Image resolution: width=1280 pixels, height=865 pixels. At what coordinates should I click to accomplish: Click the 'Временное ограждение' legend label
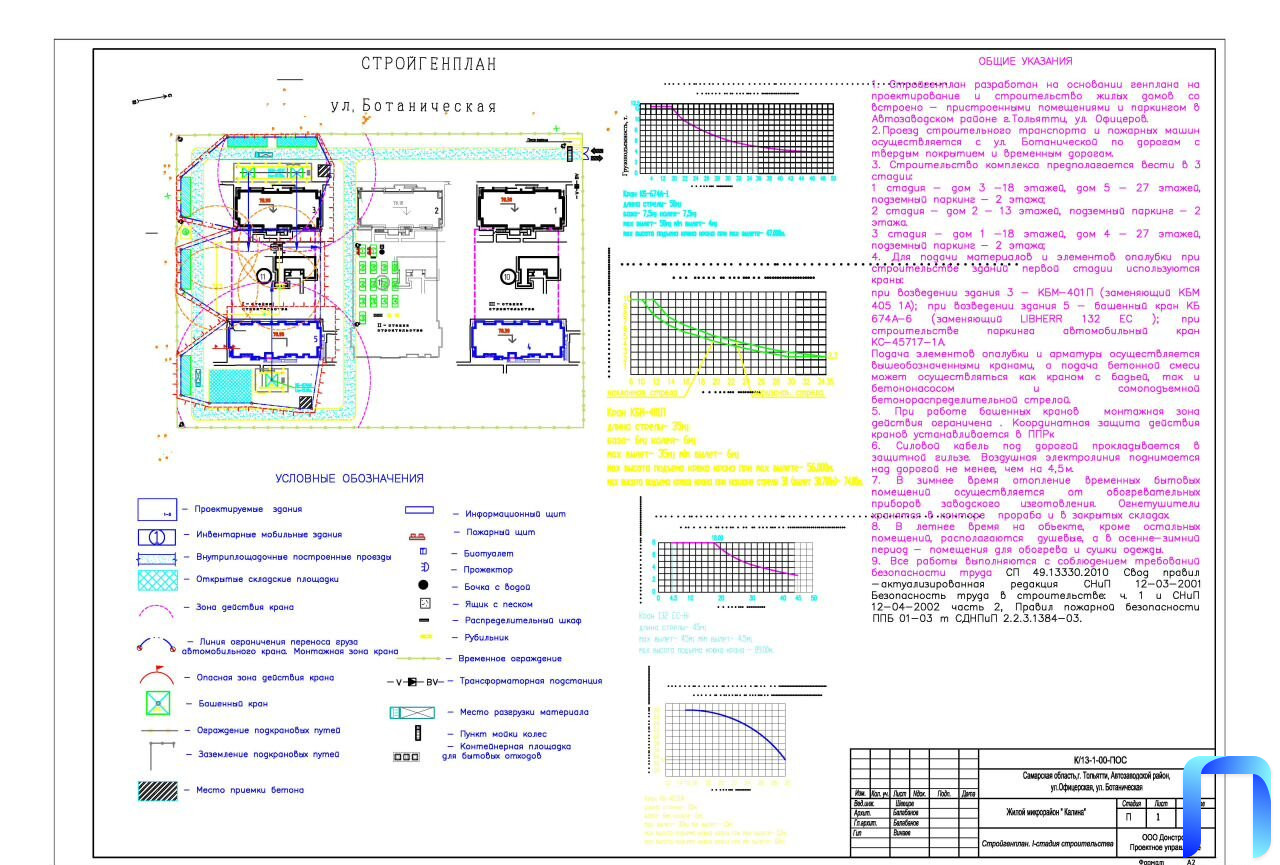click(x=510, y=659)
